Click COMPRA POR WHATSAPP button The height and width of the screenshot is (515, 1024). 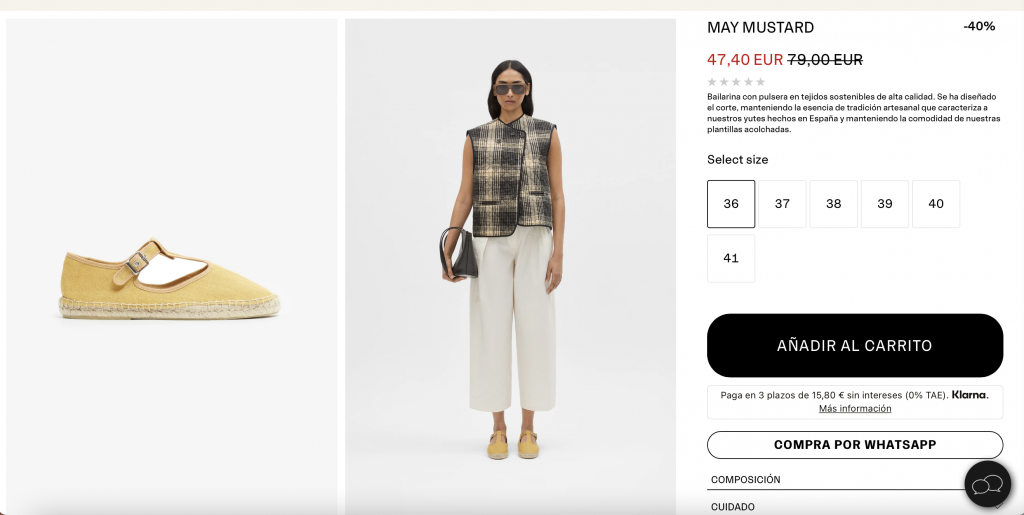pos(855,445)
